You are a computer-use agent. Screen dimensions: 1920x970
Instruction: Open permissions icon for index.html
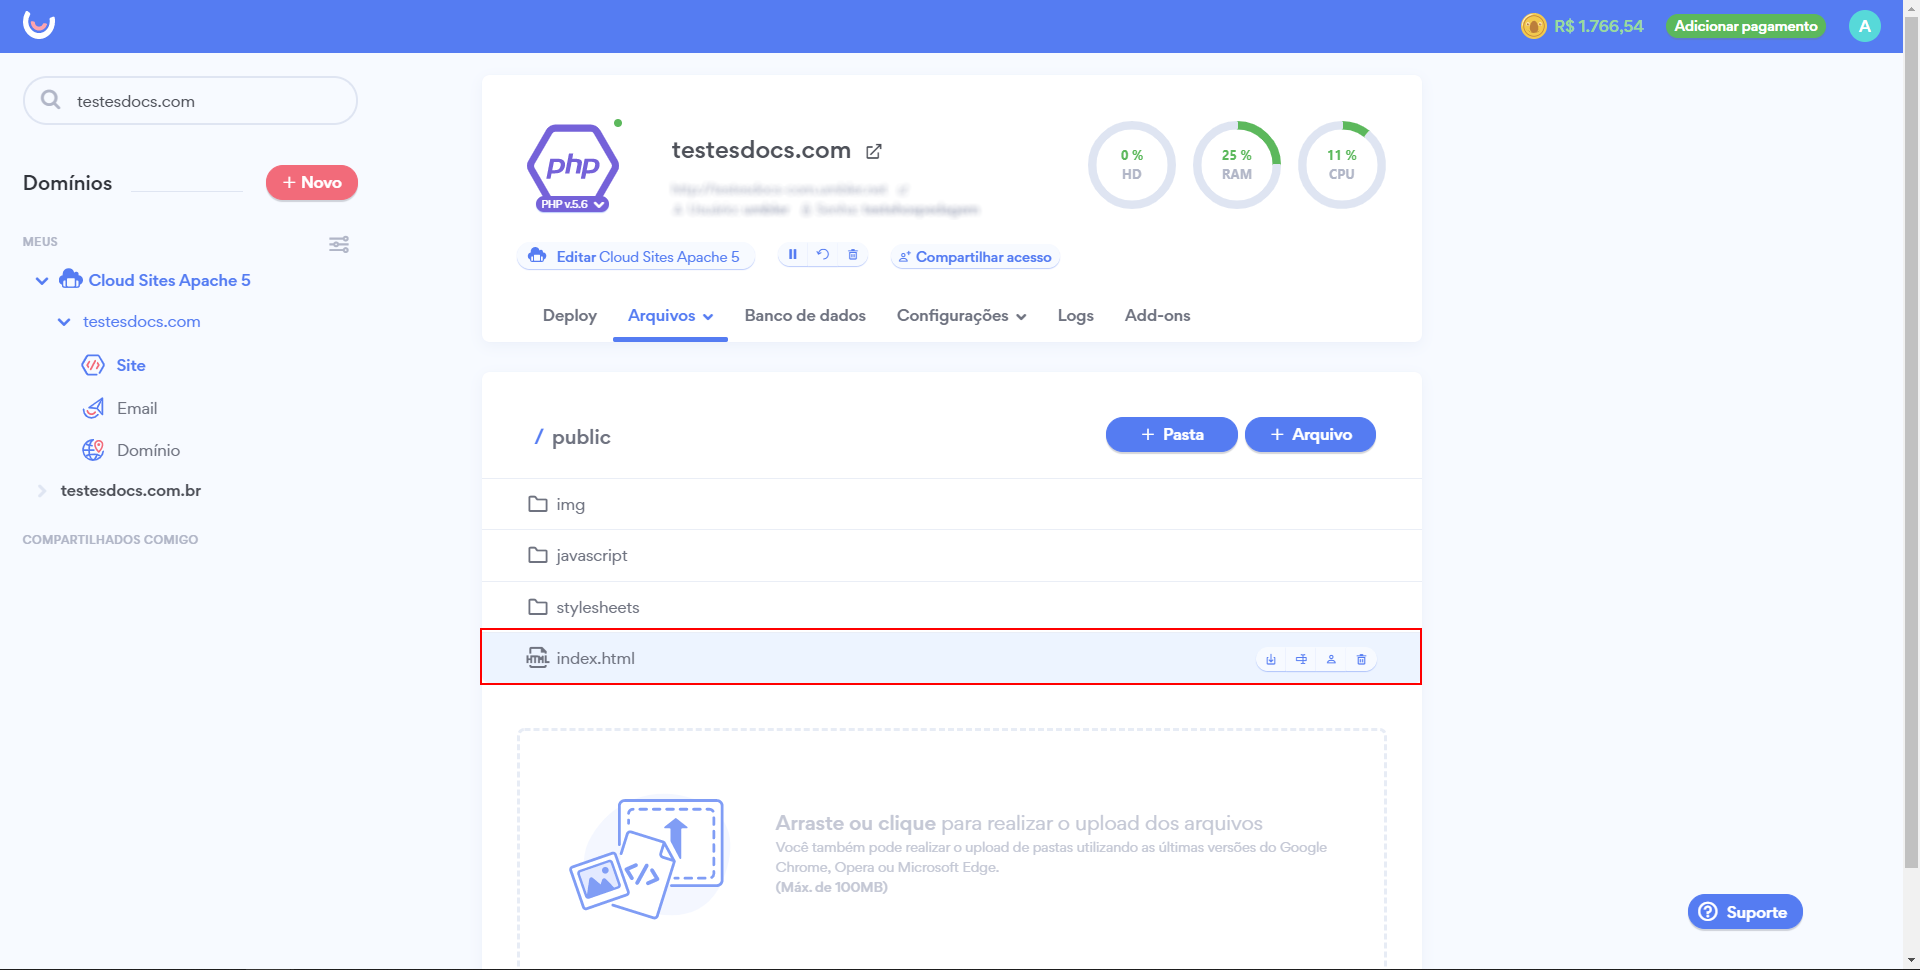[1331, 659]
